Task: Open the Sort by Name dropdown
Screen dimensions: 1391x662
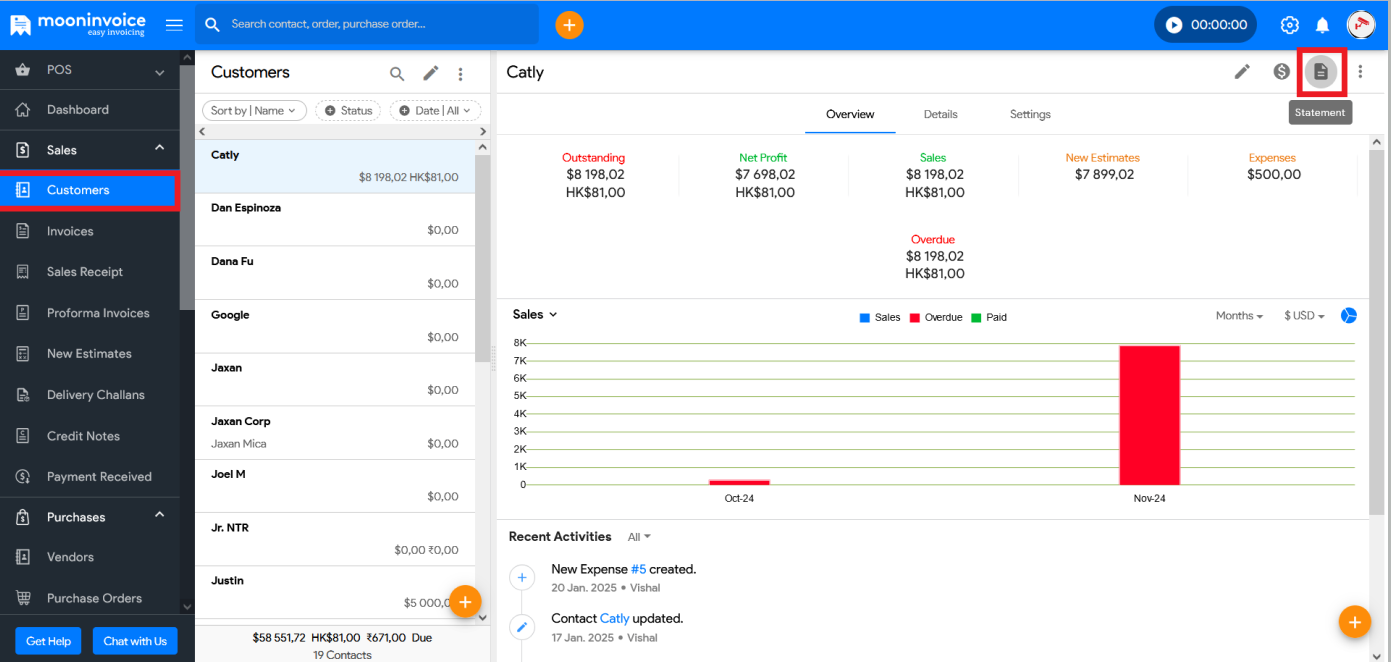Action: [x=254, y=111]
